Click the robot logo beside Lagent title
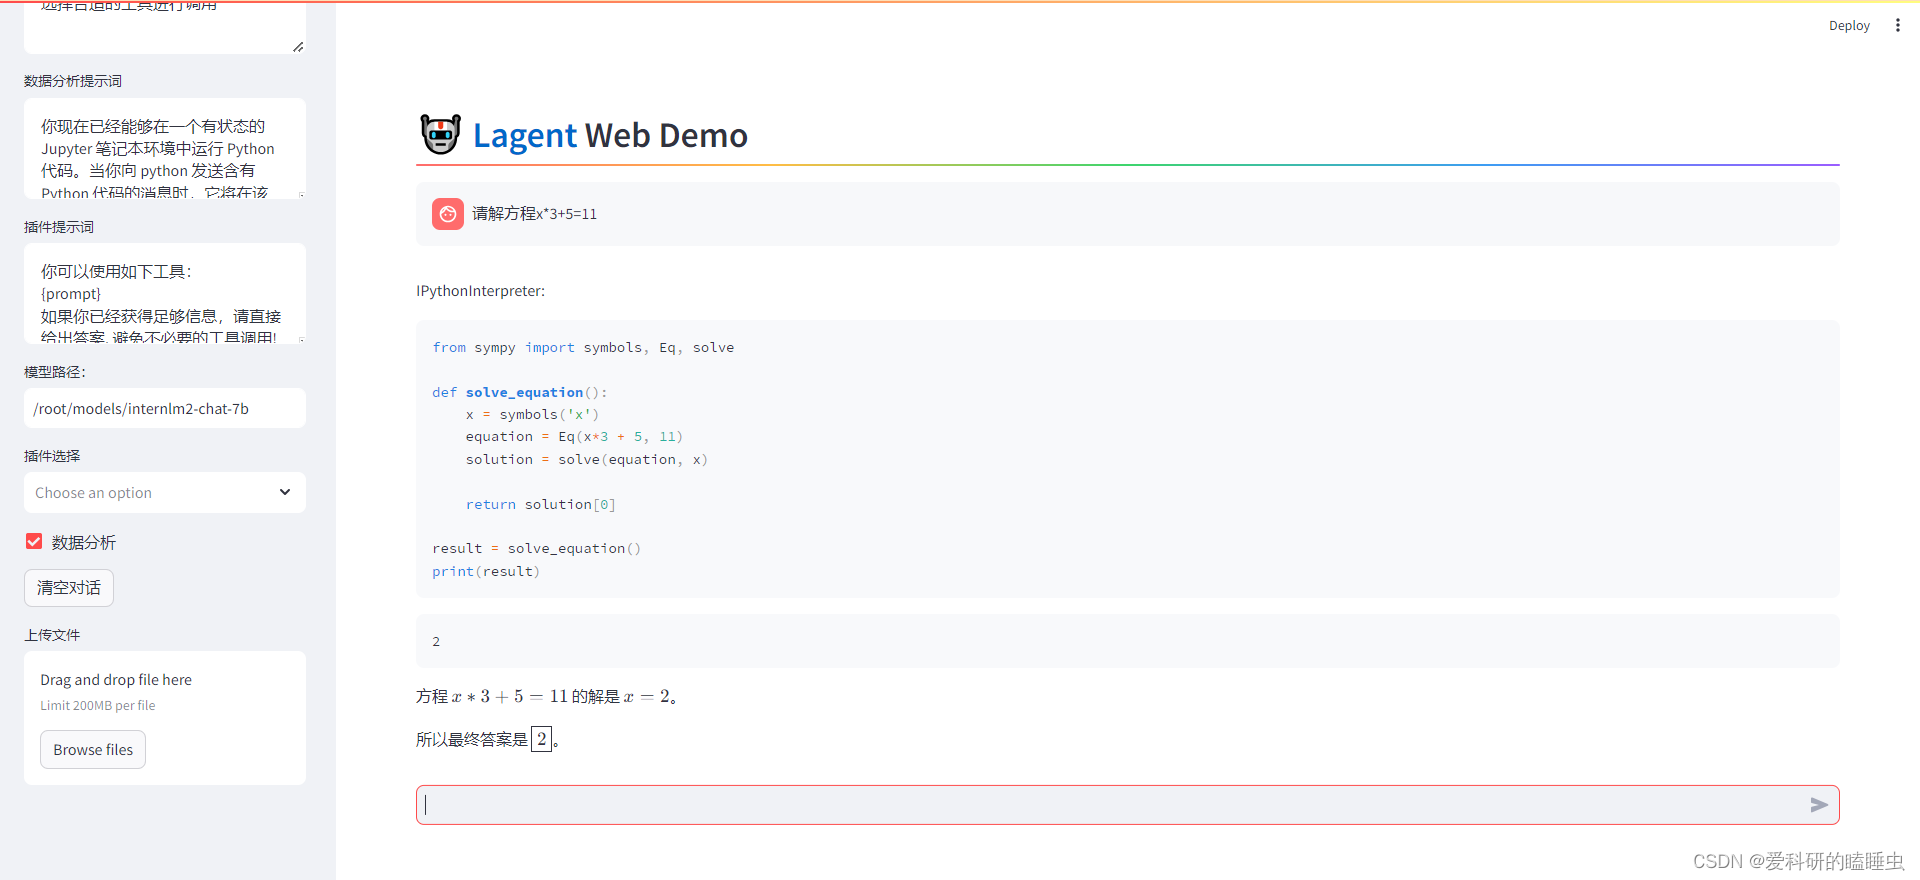1920x880 pixels. click(x=440, y=134)
